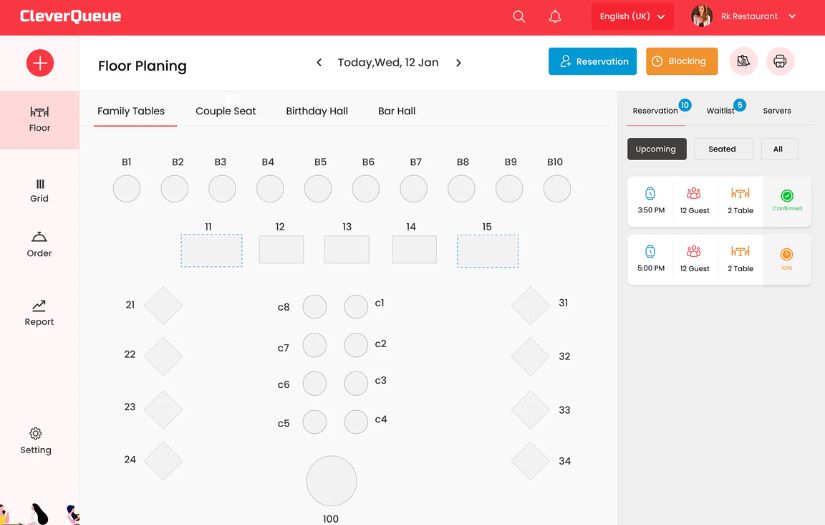
Task: Expand Rk Restaurant account chevron
Action: click(x=792, y=16)
